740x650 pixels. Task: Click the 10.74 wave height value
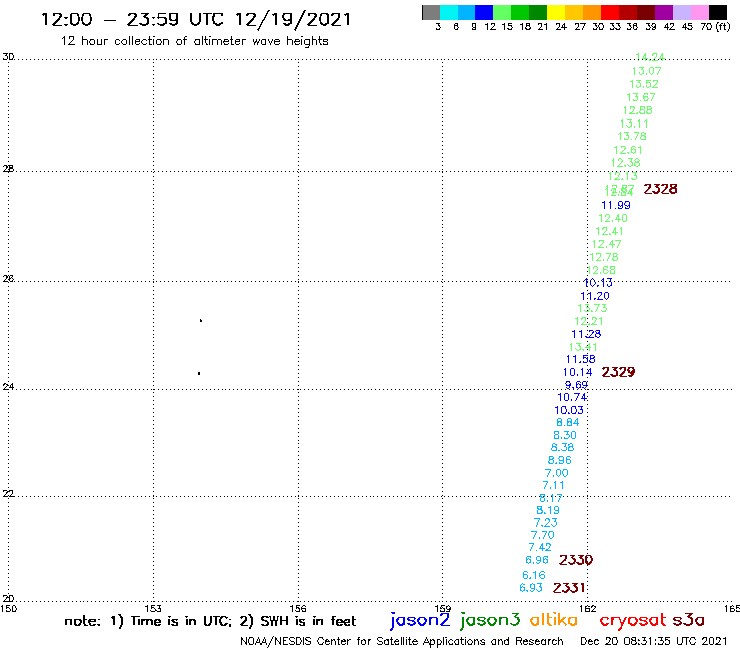pyautogui.click(x=572, y=397)
